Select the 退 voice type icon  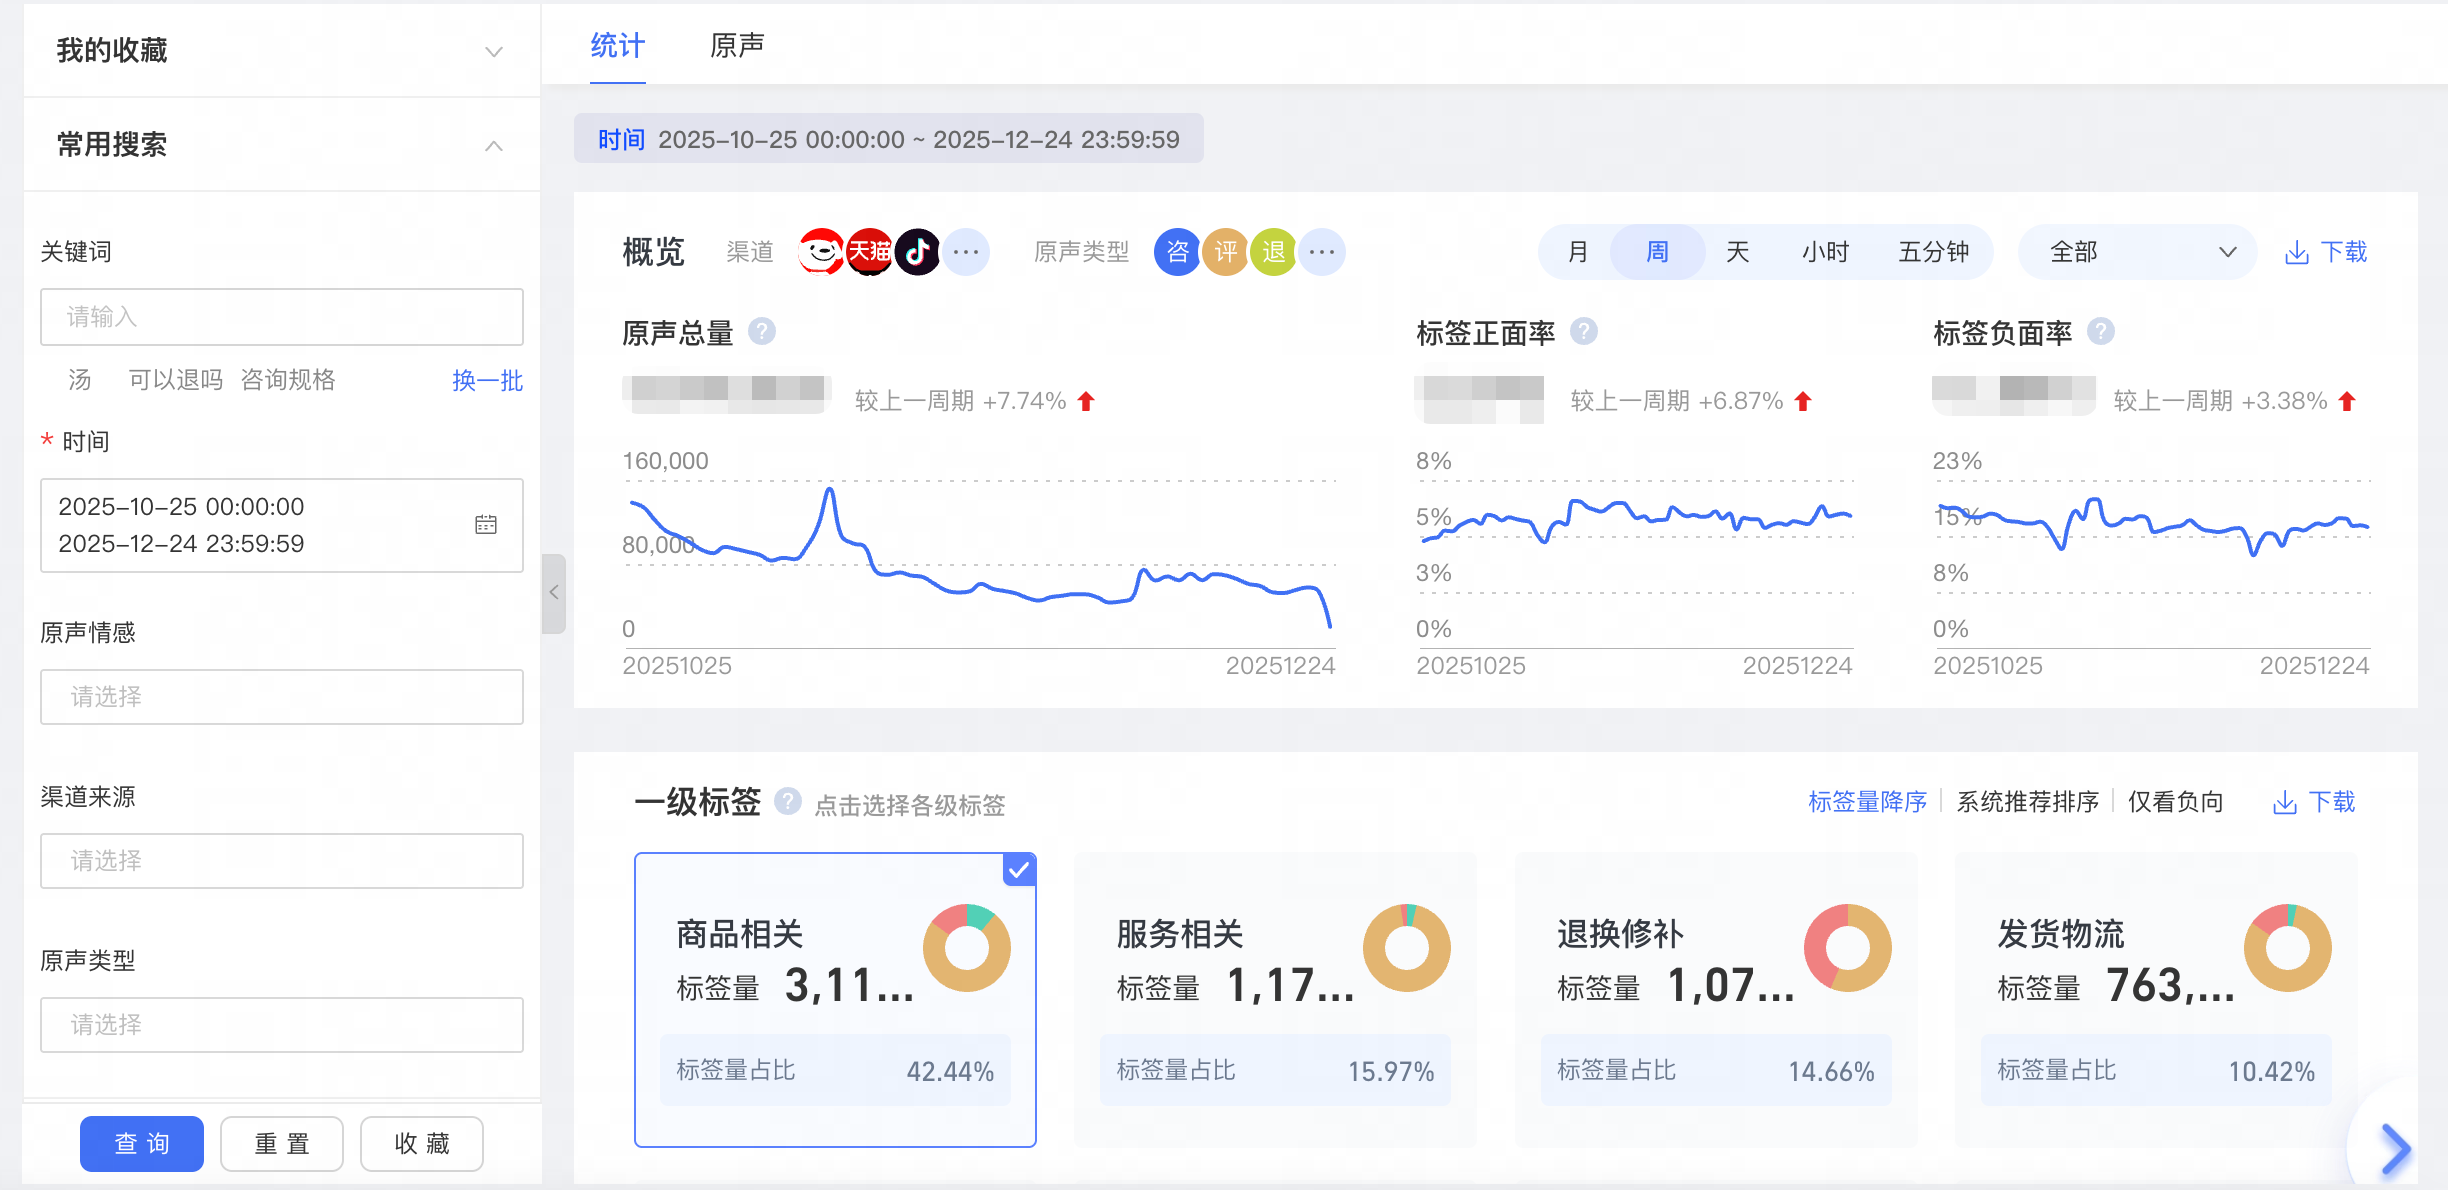click(x=1273, y=252)
